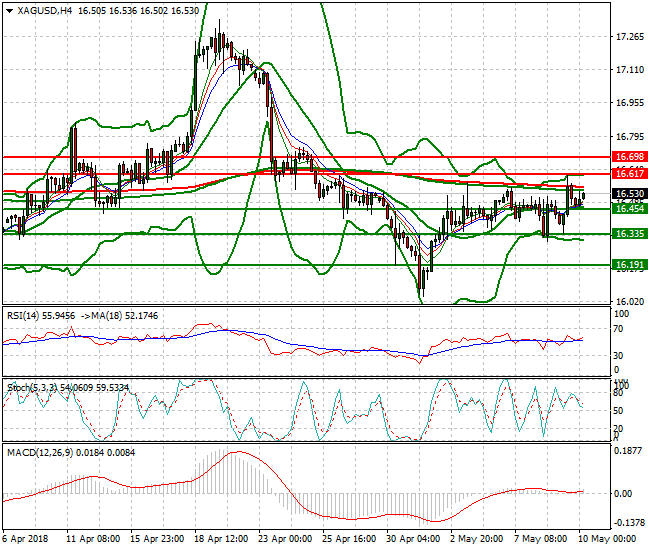Click the 0.1877 MACD scale value
The height and width of the screenshot is (550, 650).
(630, 451)
